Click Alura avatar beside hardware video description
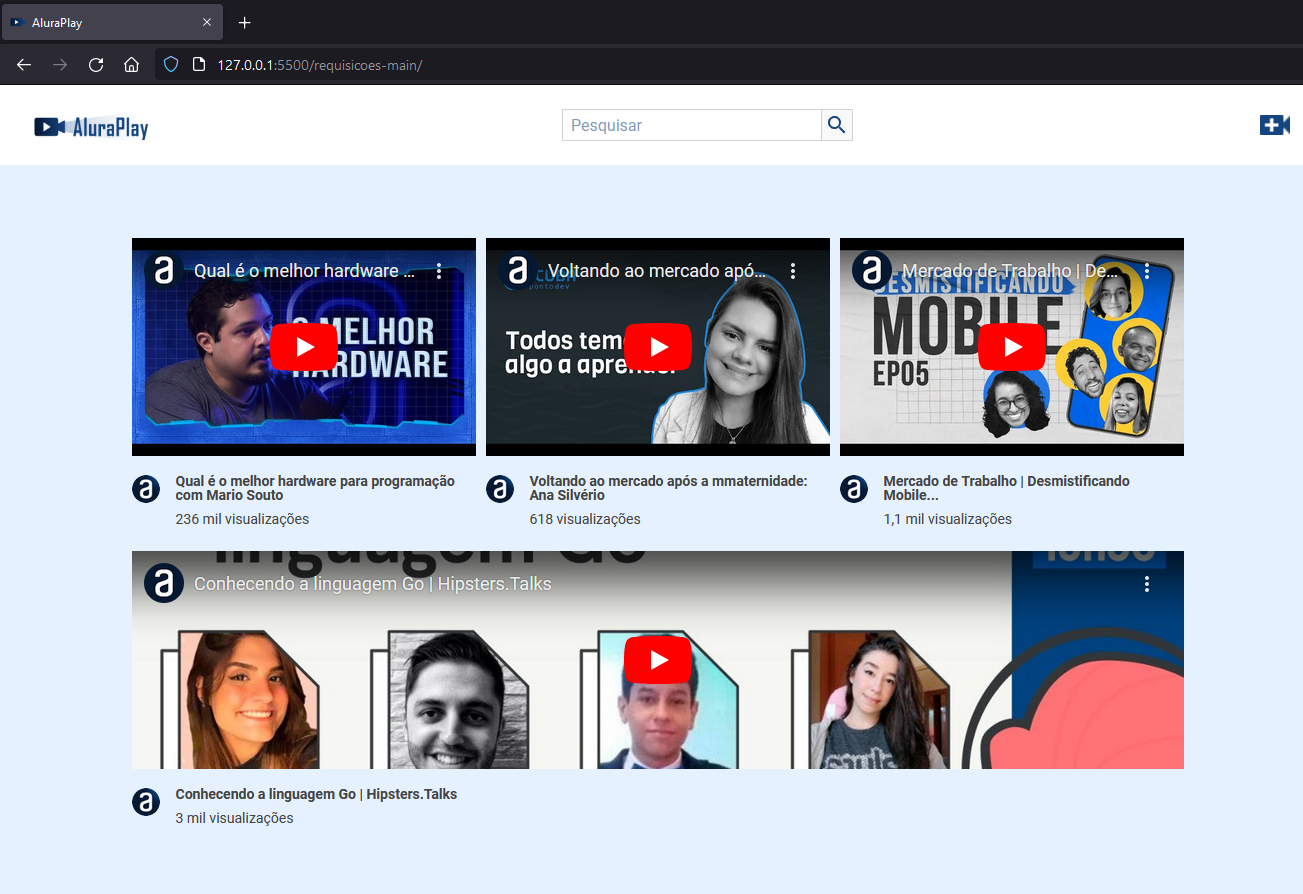Image resolution: width=1303 pixels, height=894 pixels. tap(146, 489)
